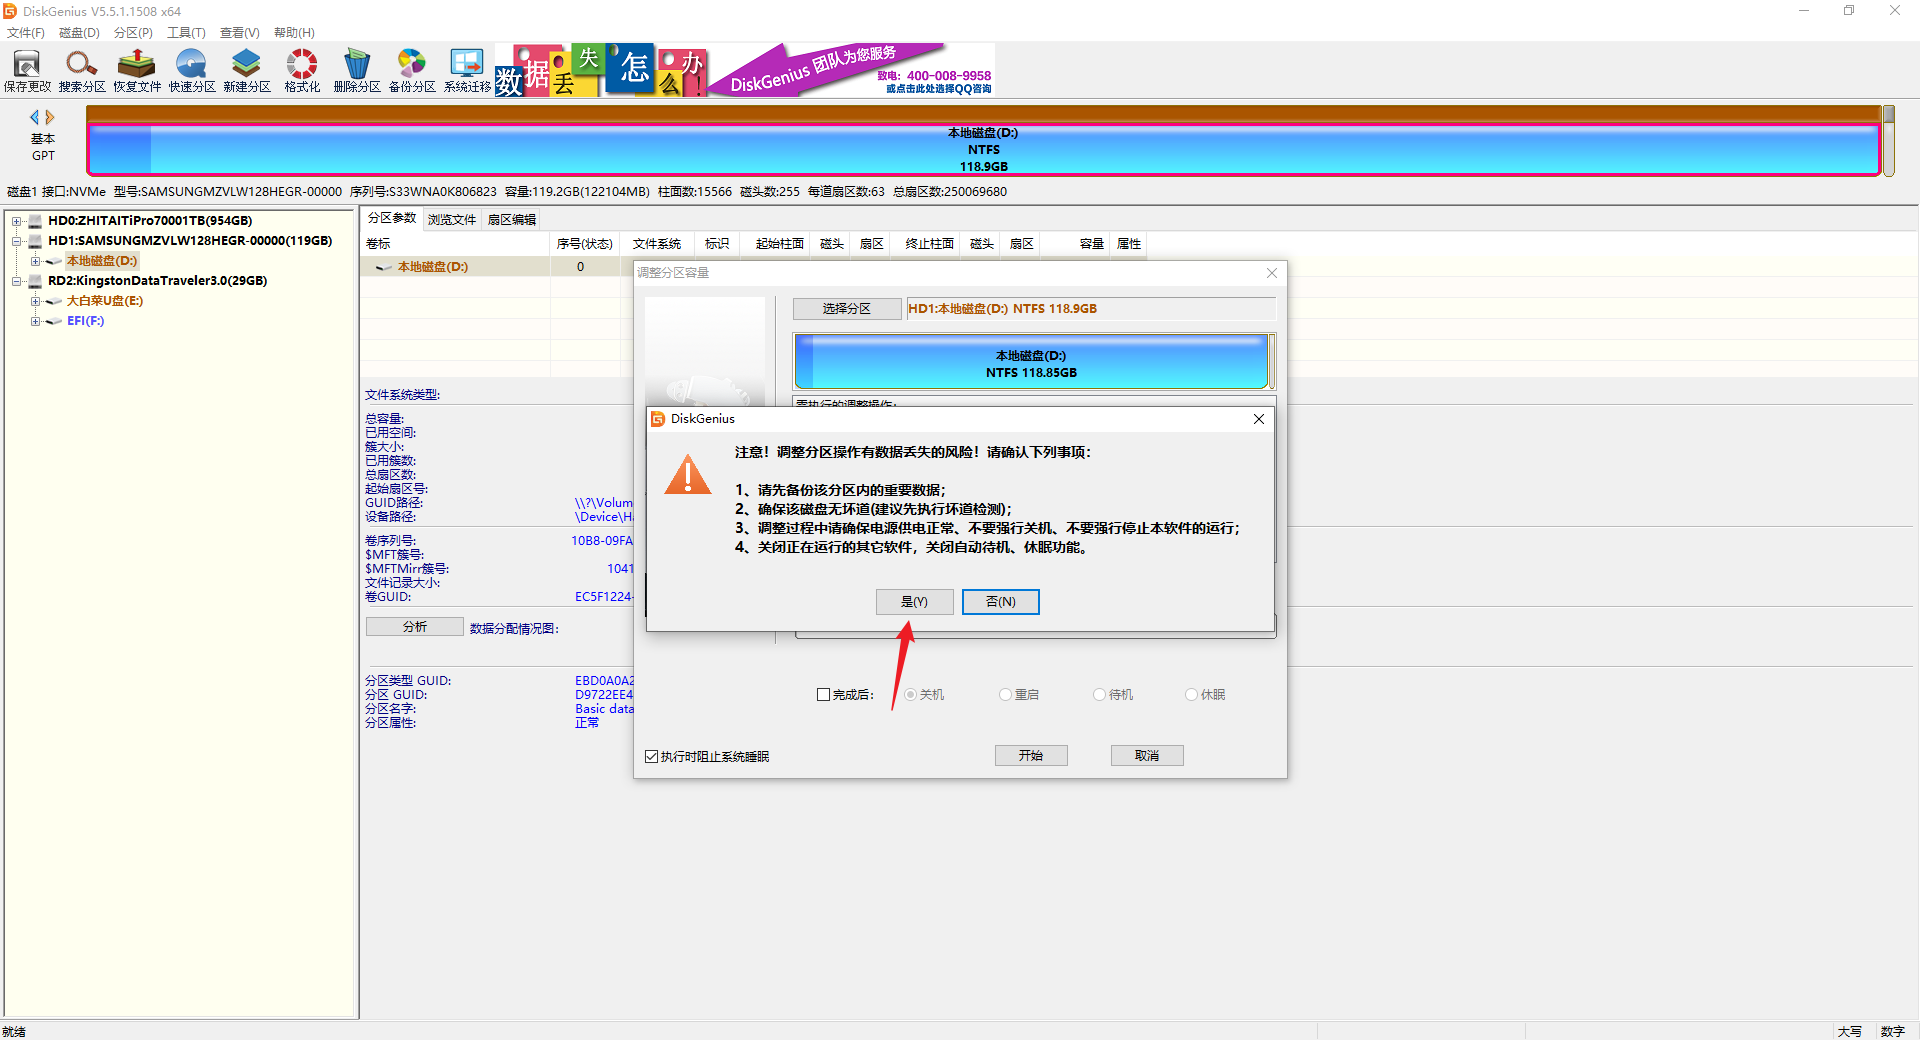
Task: Close the 调整分区容量 dialog
Action: pos(1272,273)
